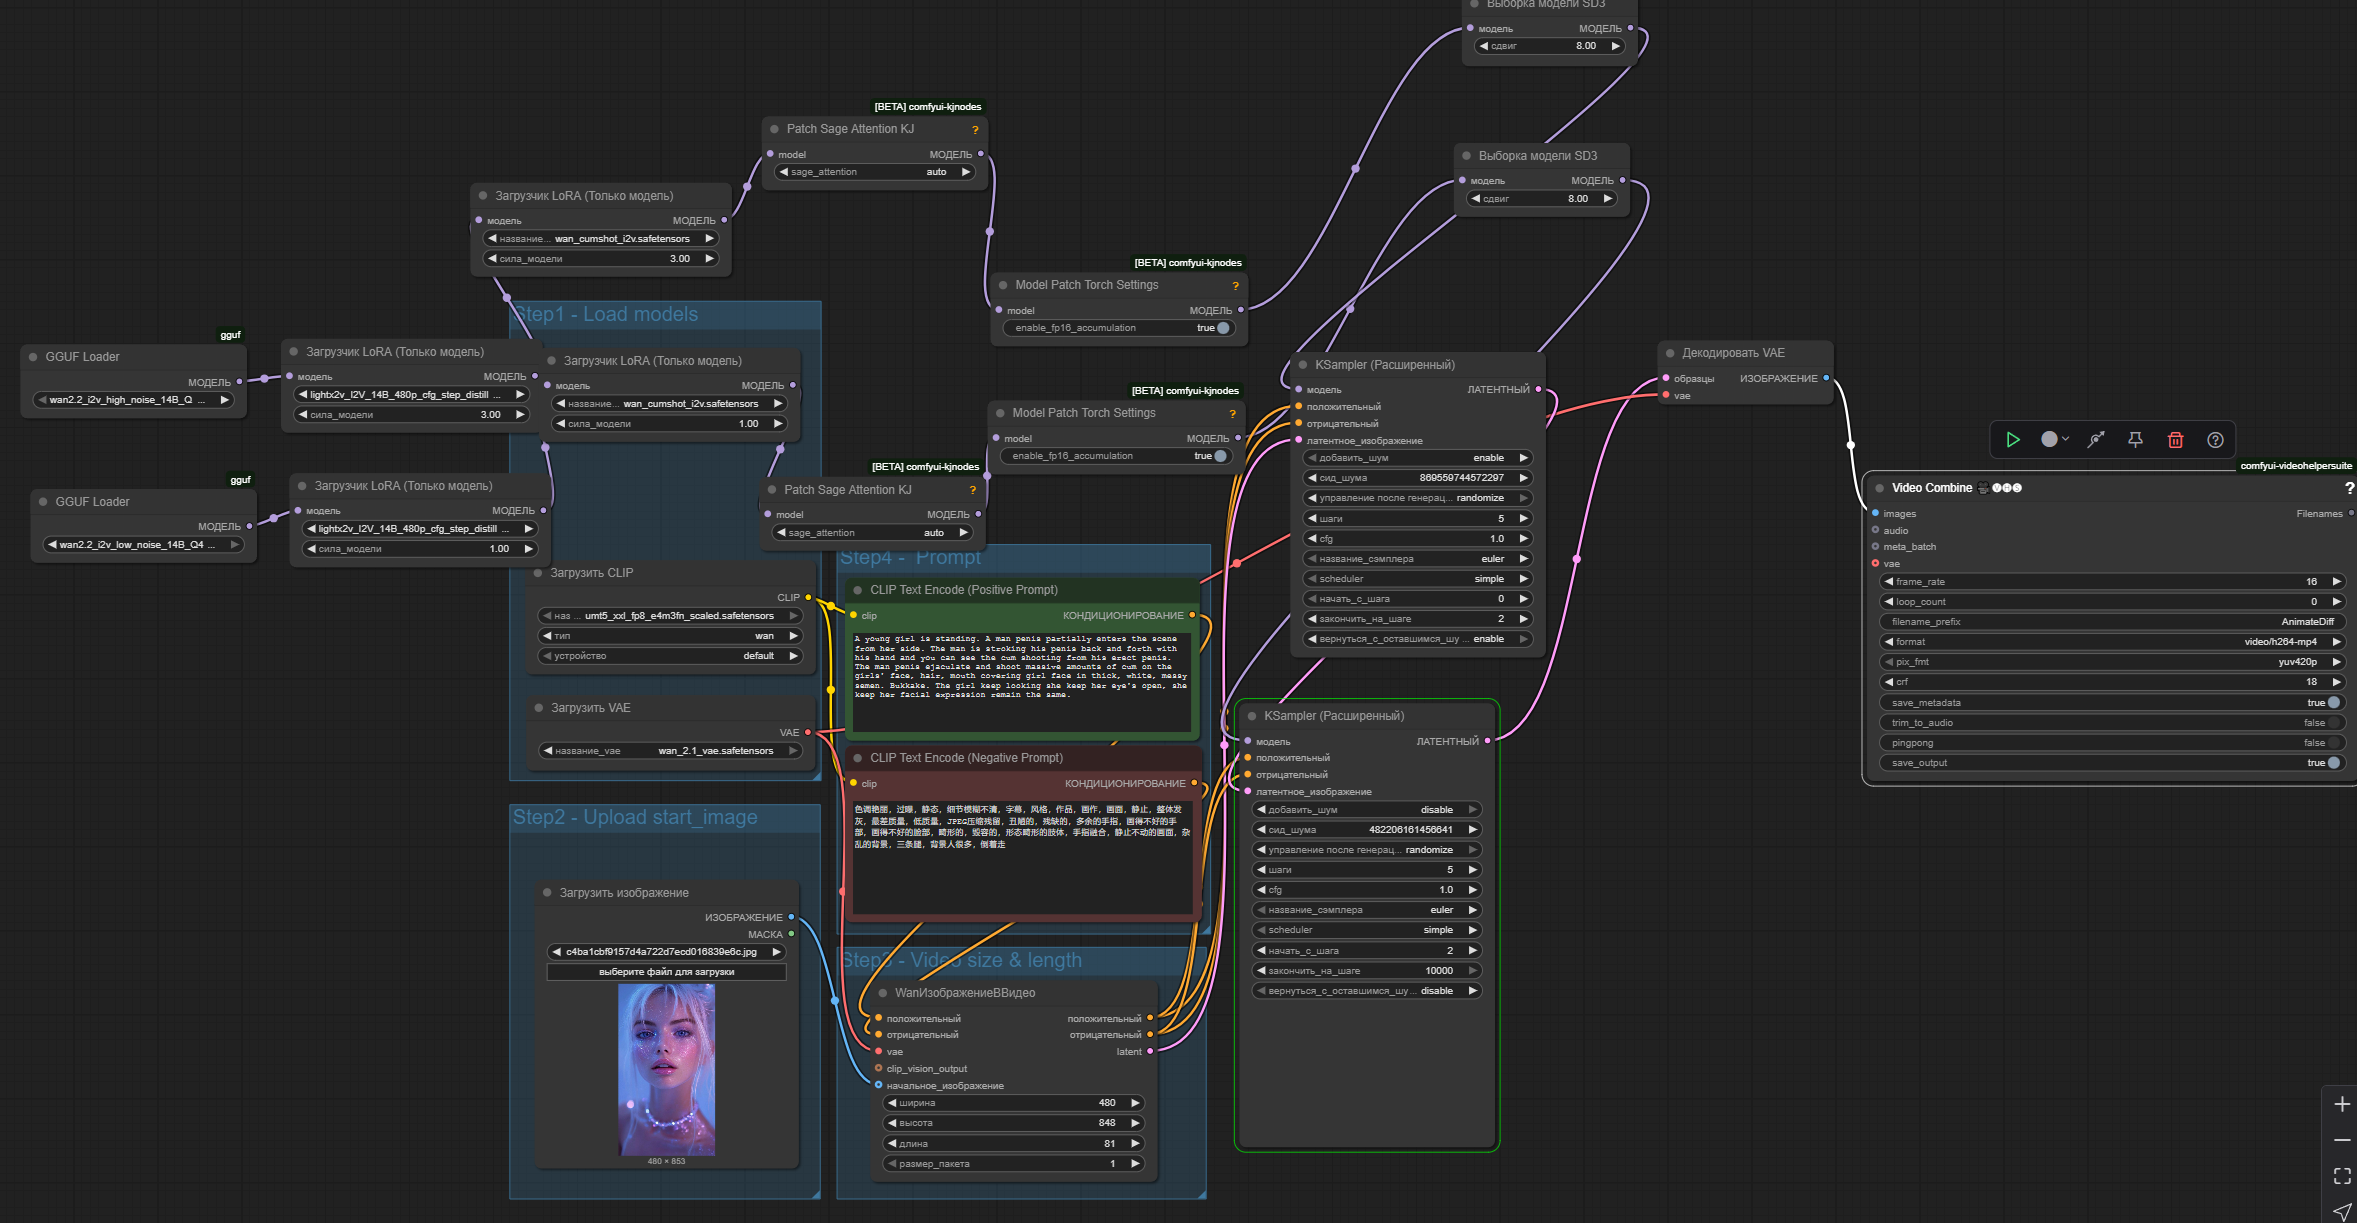
Task: Click green play icon in node toolbar
Action: 2013,440
